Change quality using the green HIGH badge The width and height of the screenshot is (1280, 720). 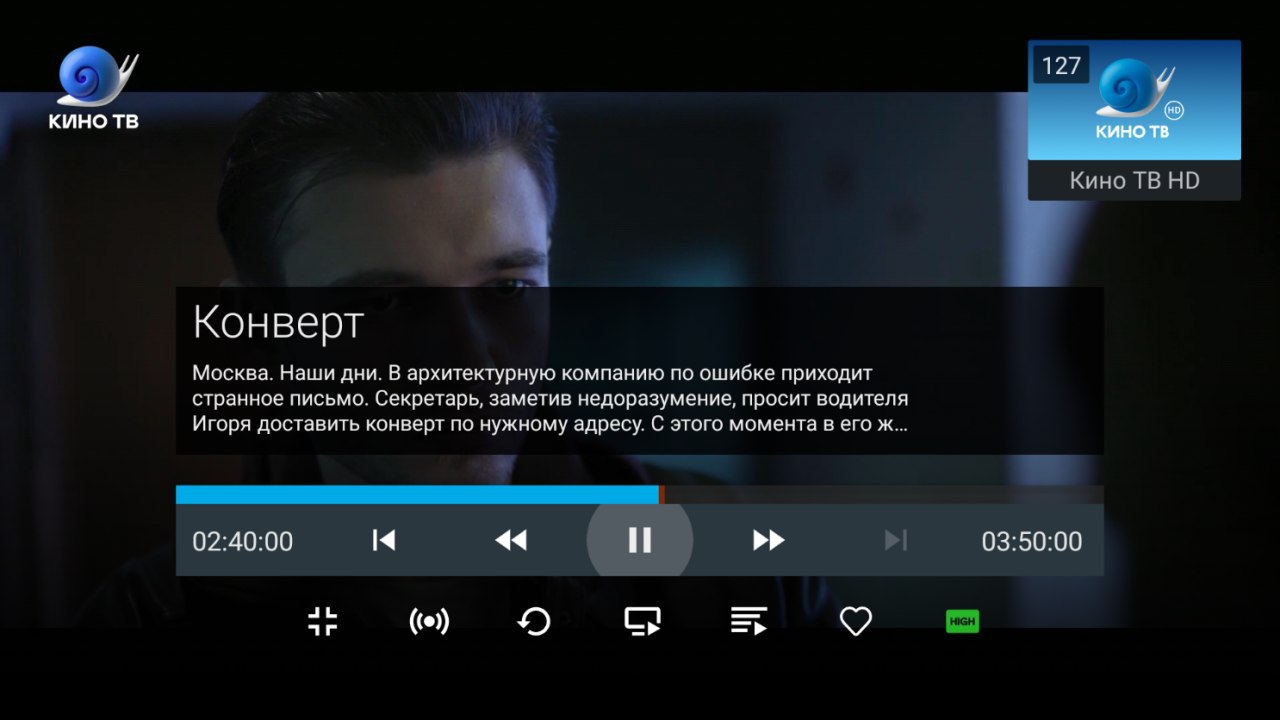[x=962, y=622]
